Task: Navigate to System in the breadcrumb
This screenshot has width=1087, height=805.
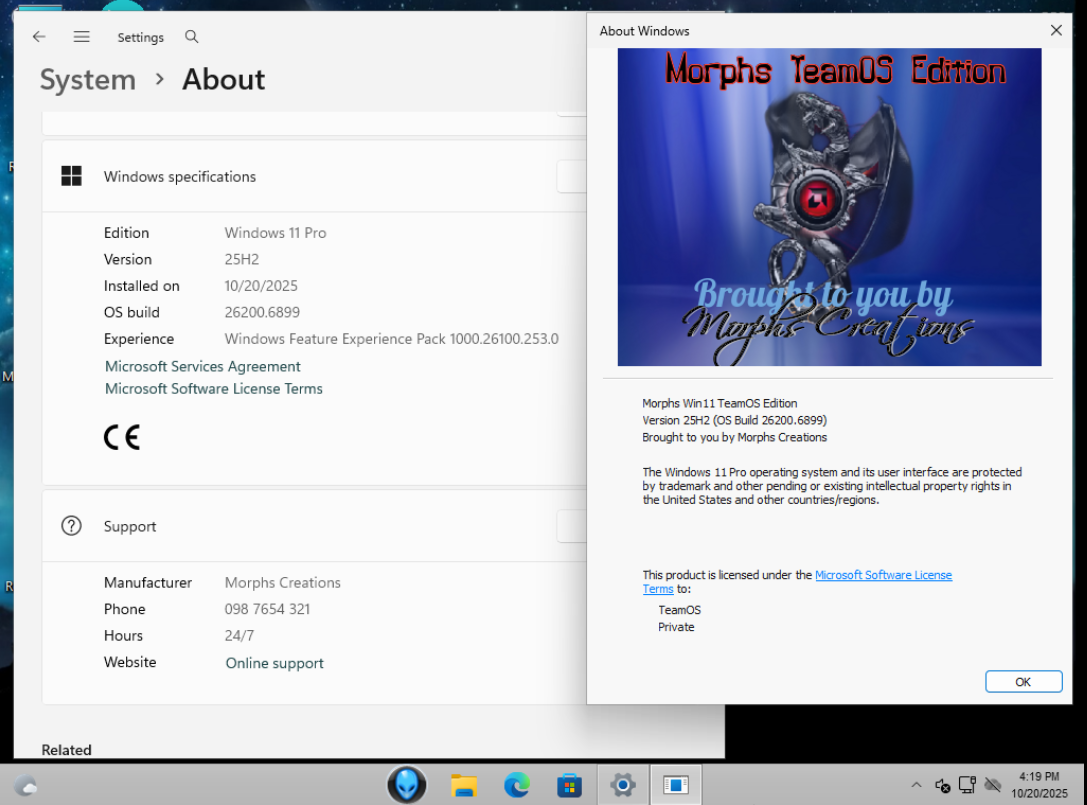Action: [x=88, y=80]
